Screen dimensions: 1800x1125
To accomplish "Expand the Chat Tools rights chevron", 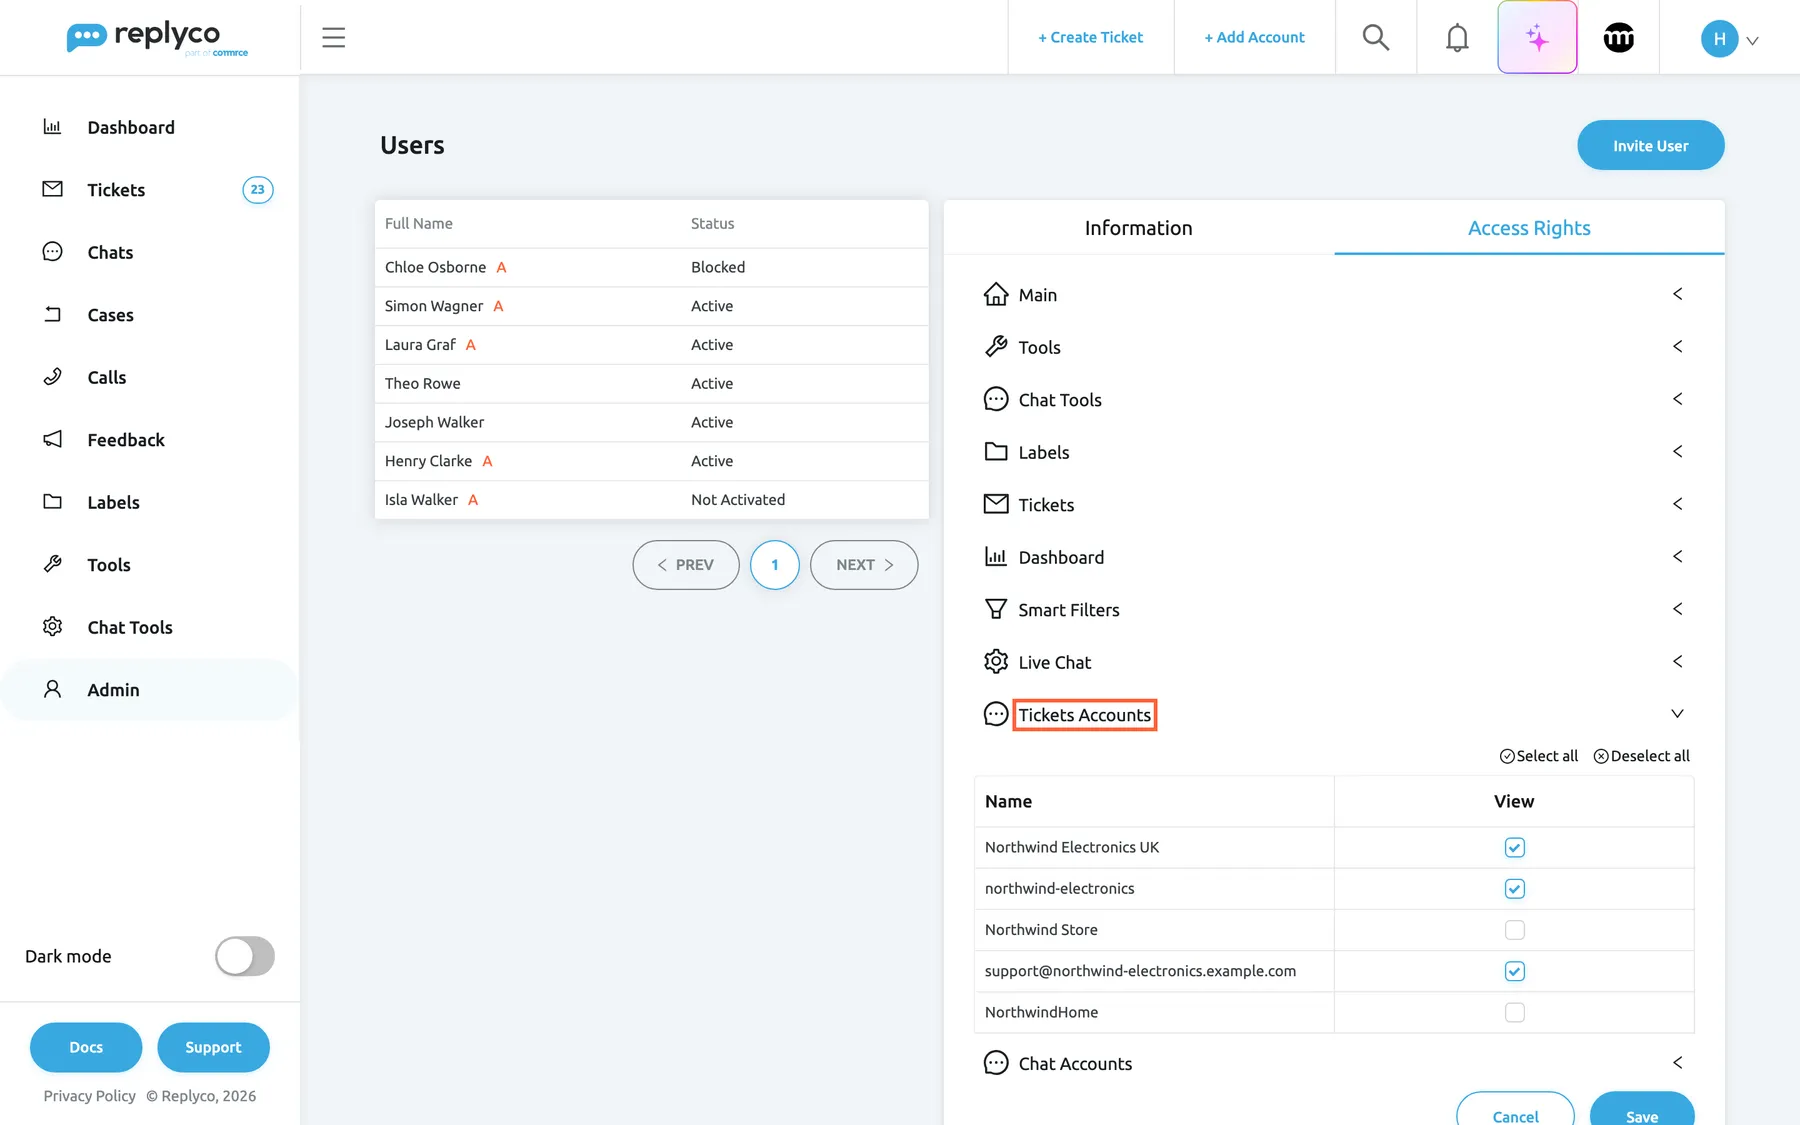I will click(x=1677, y=399).
